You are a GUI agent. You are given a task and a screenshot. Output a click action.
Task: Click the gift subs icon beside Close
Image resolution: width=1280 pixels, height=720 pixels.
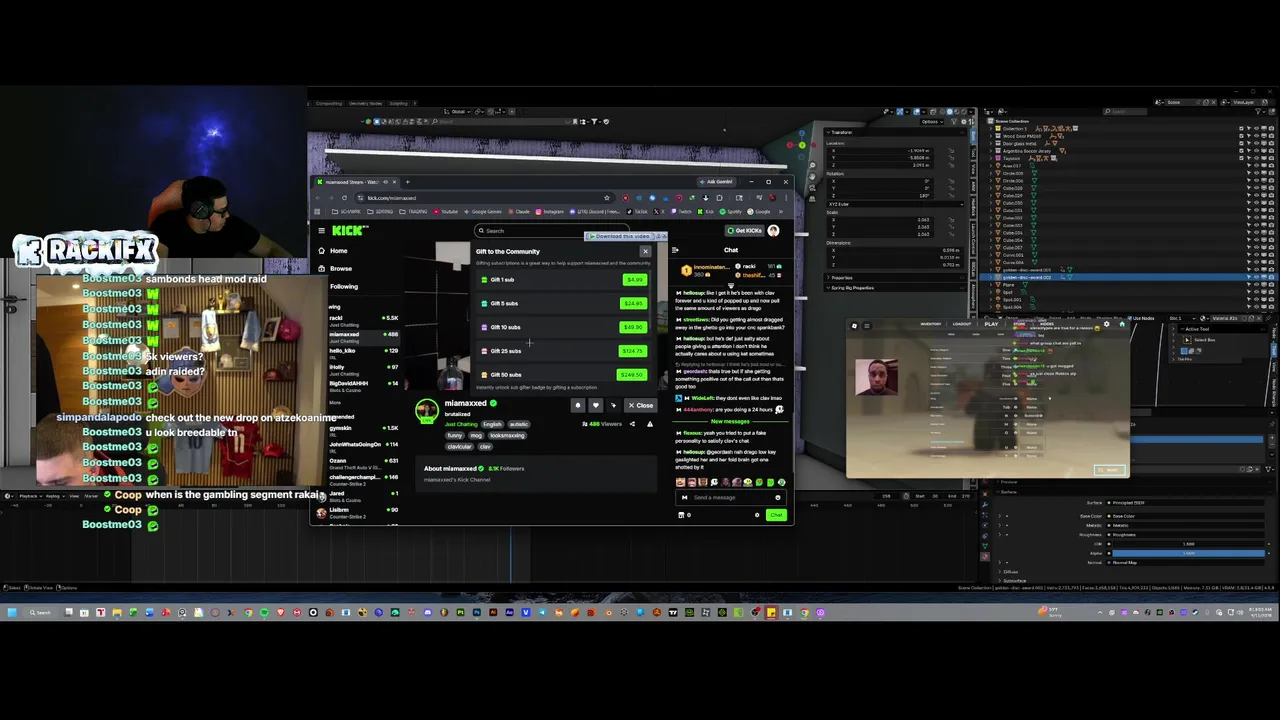(x=613, y=405)
